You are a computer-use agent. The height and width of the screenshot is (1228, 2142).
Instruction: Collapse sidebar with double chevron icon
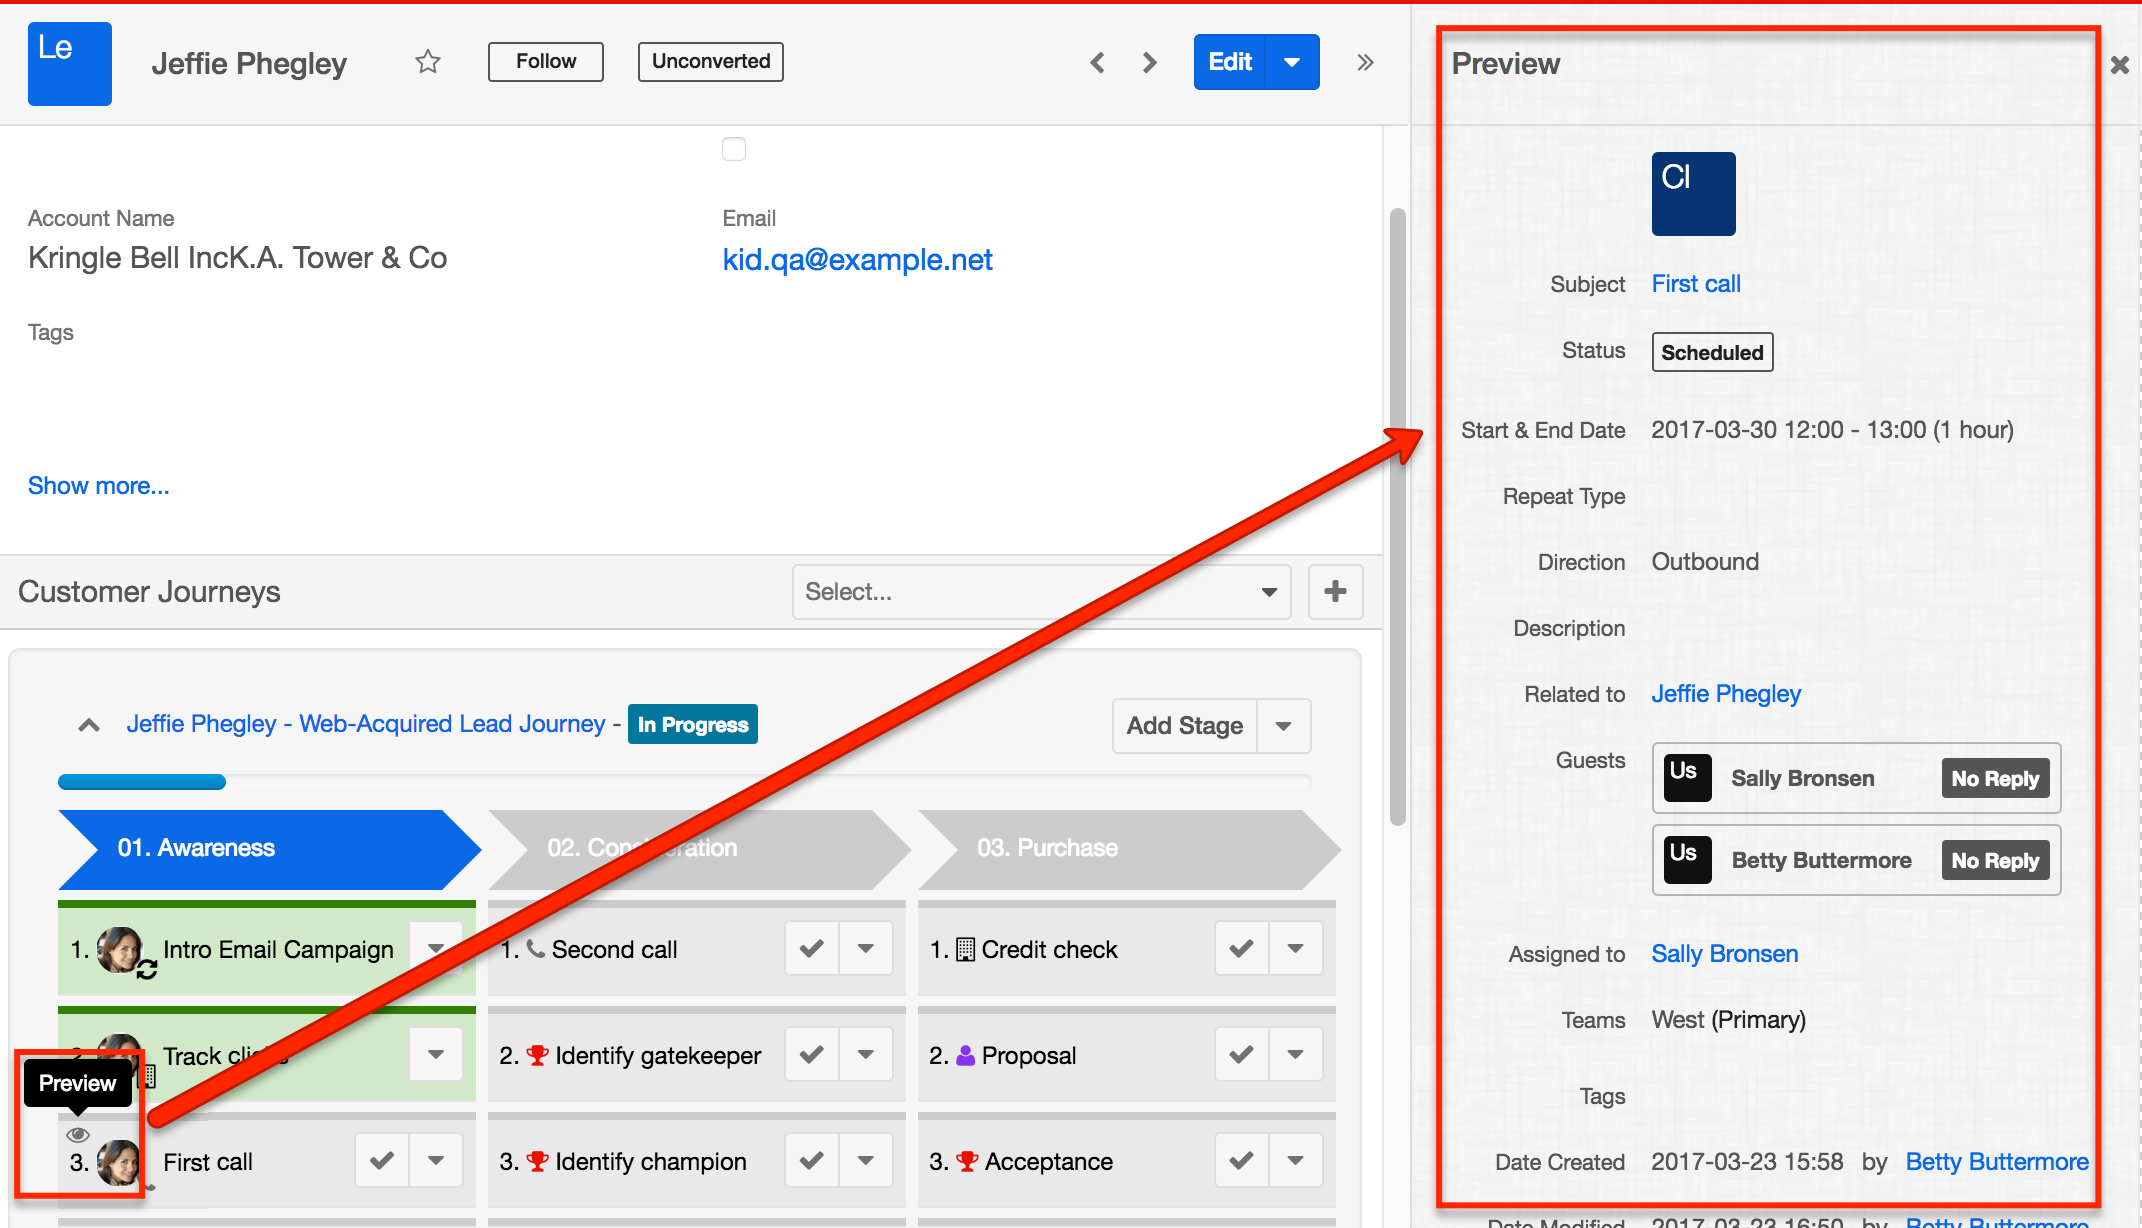(x=1365, y=63)
